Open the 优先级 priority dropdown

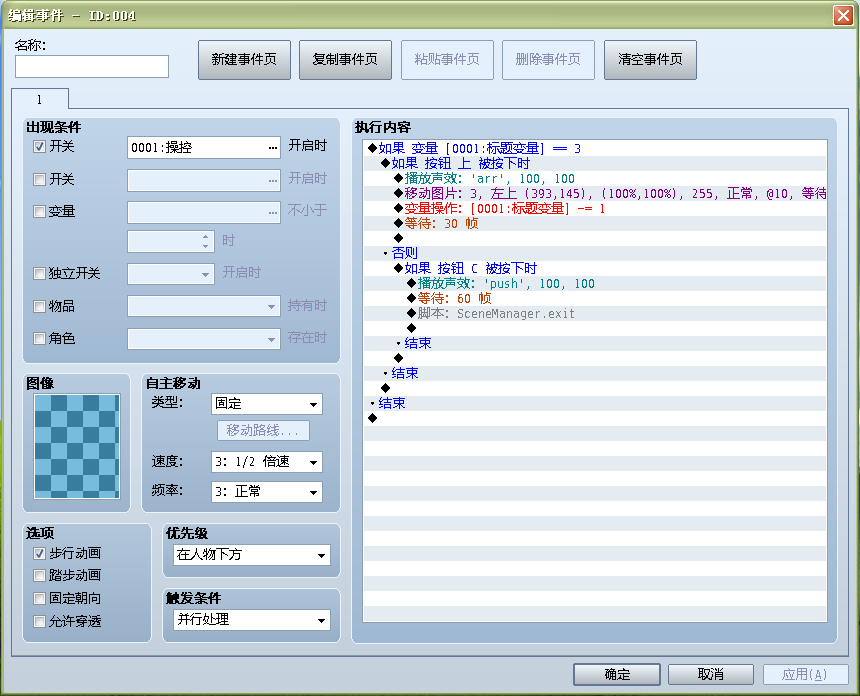tap(252, 555)
